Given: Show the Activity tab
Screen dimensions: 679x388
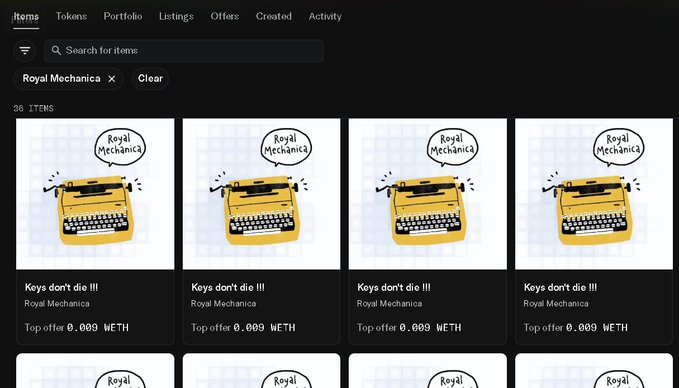Looking at the screenshot, I should point(325,16).
